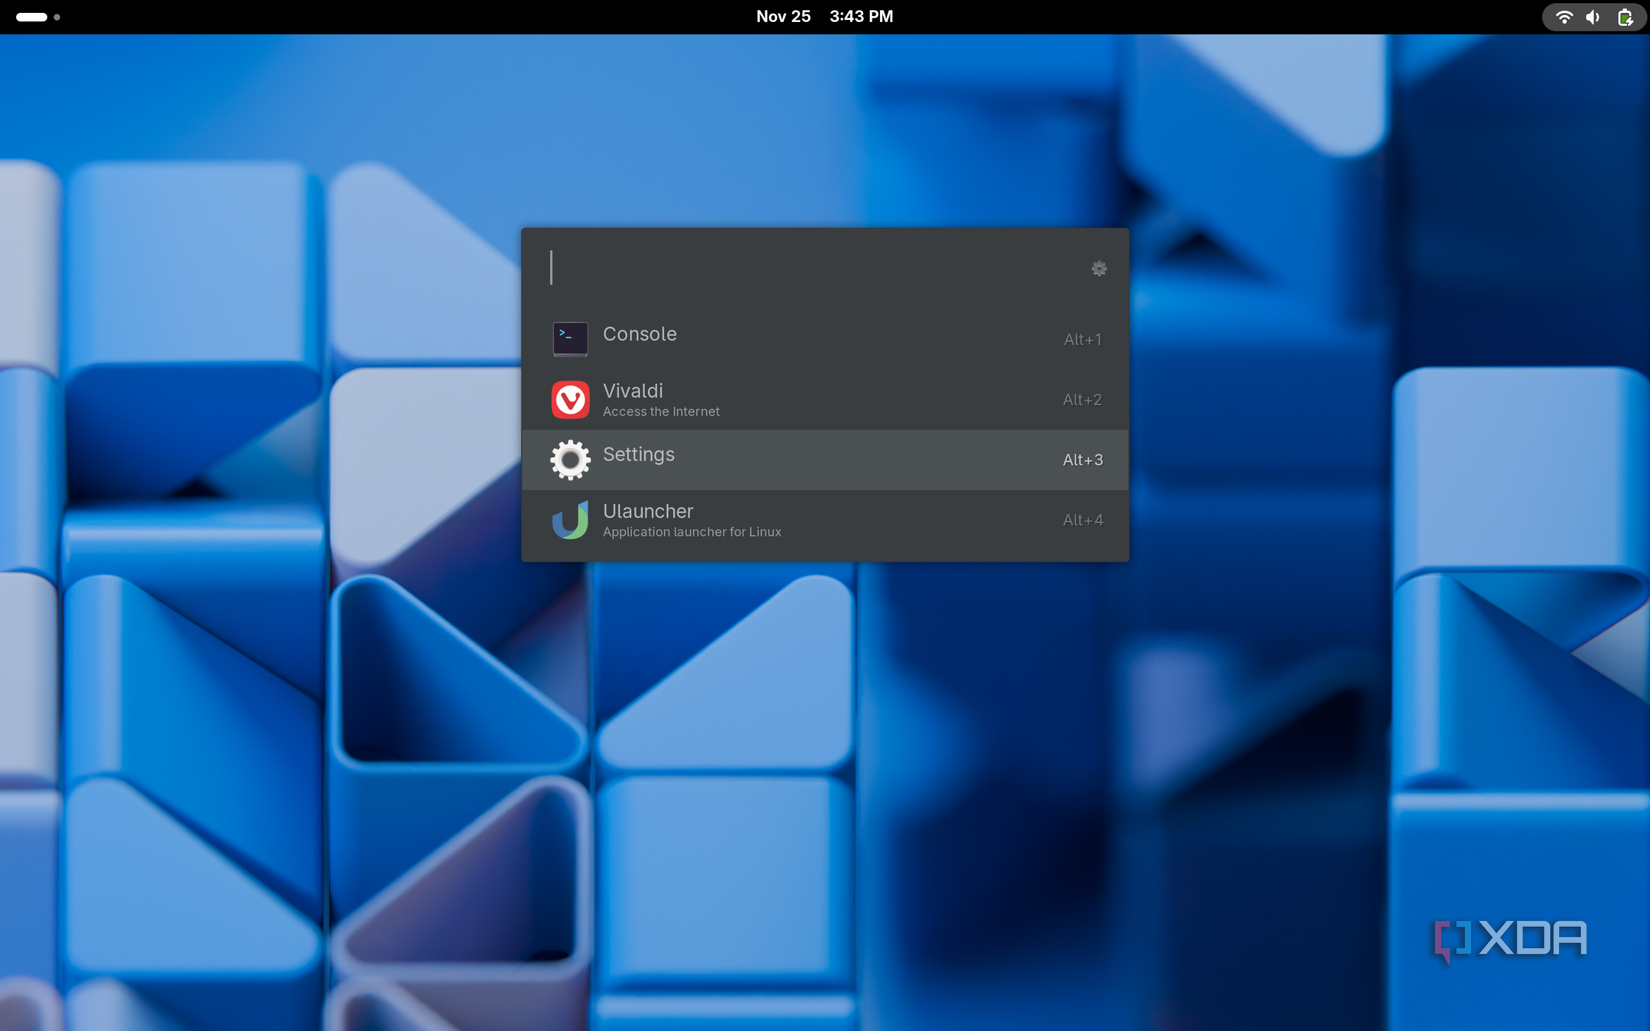Screen dimensions: 1650x1031
Task: Click the Alt+1 shortcut label beside Console
Action: (x=1082, y=339)
